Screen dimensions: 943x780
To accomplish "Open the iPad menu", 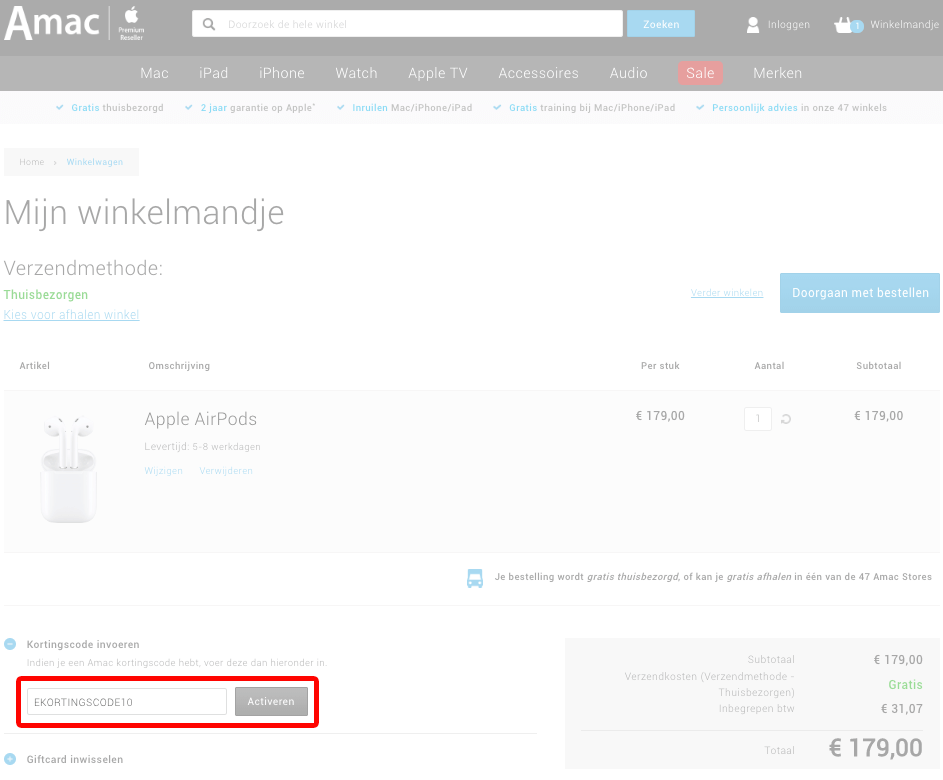I will click(x=213, y=73).
